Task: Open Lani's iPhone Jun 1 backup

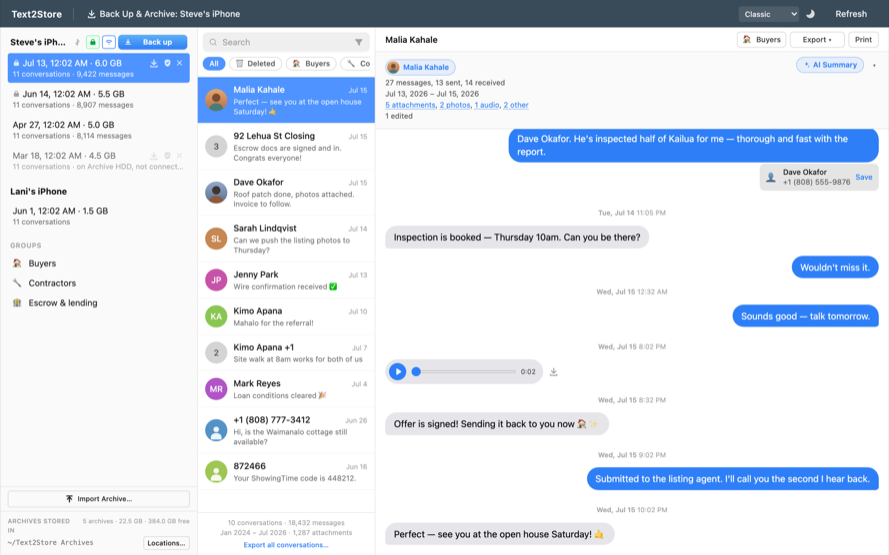Action: point(99,215)
